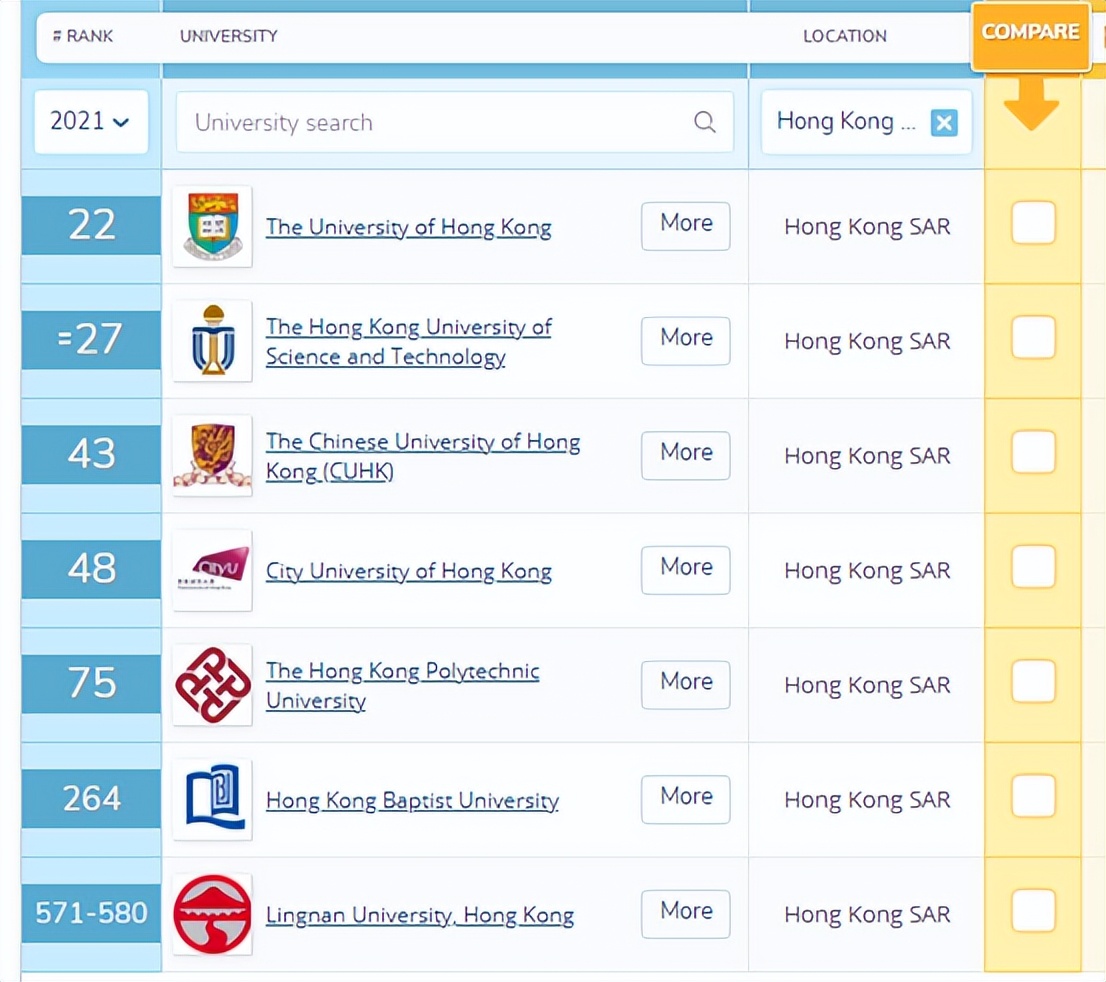Check the compare box for The University of Hong Kong
1106x982 pixels.
[1032, 224]
